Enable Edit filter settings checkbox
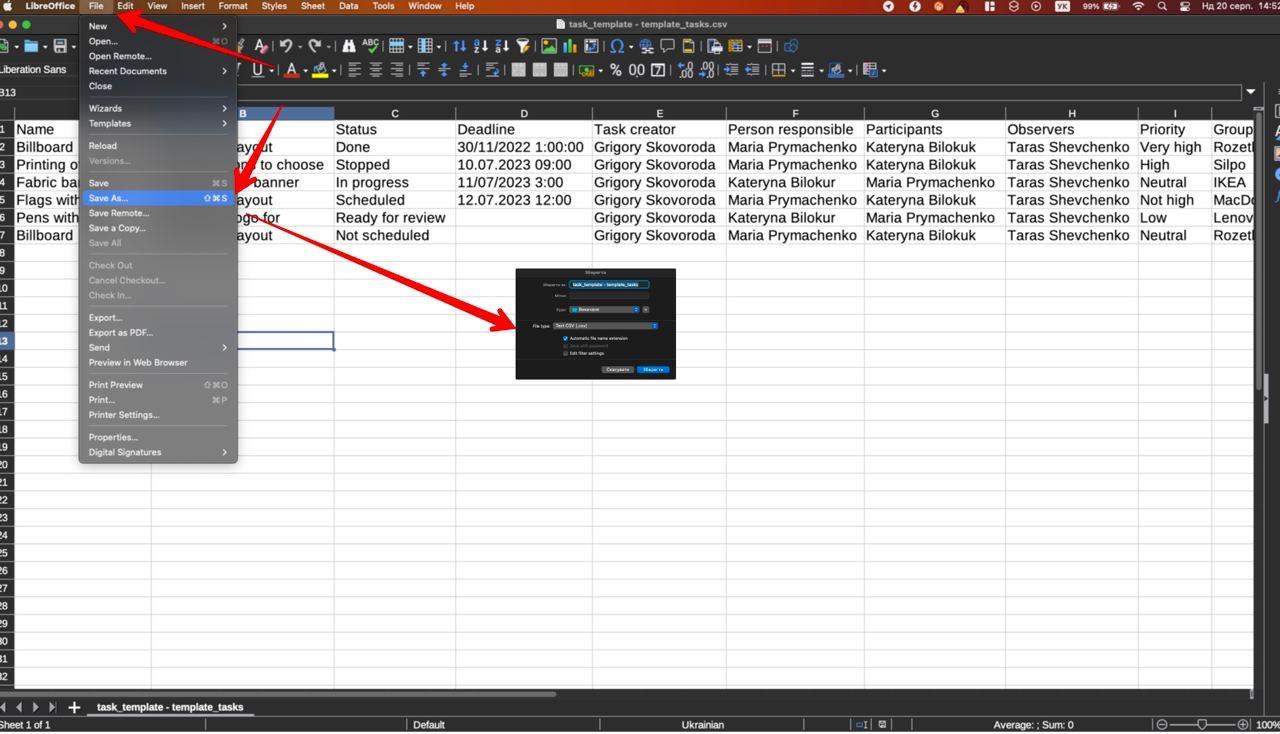The height and width of the screenshot is (734, 1280). pos(565,353)
